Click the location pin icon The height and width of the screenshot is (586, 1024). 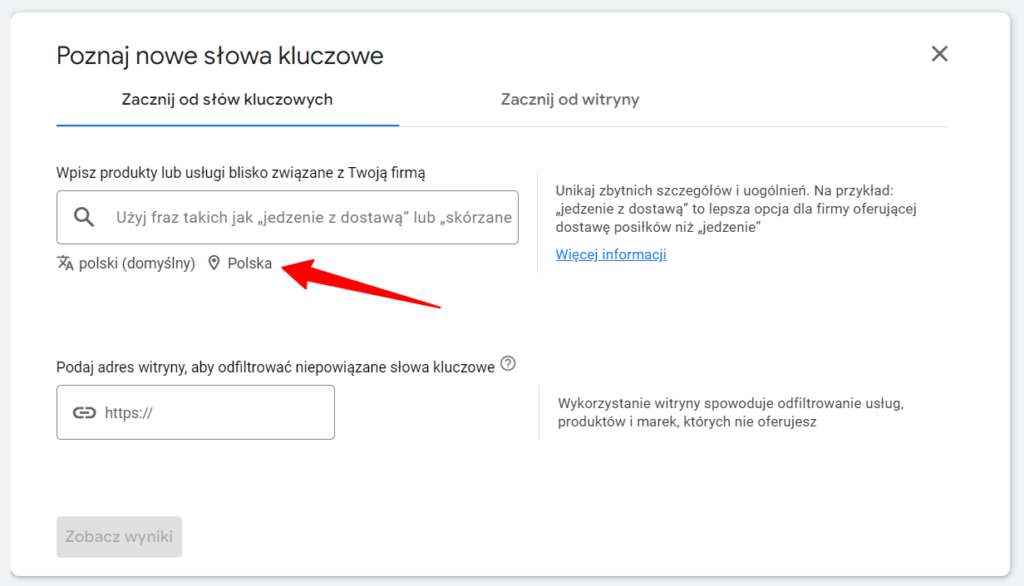pyautogui.click(x=213, y=263)
